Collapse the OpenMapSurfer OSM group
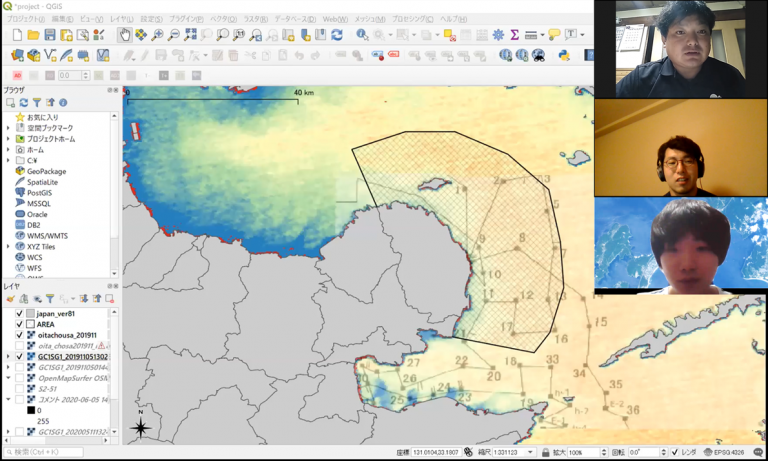Image resolution: width=768 pixels, height=461 pixels. [x=8, y=378]
